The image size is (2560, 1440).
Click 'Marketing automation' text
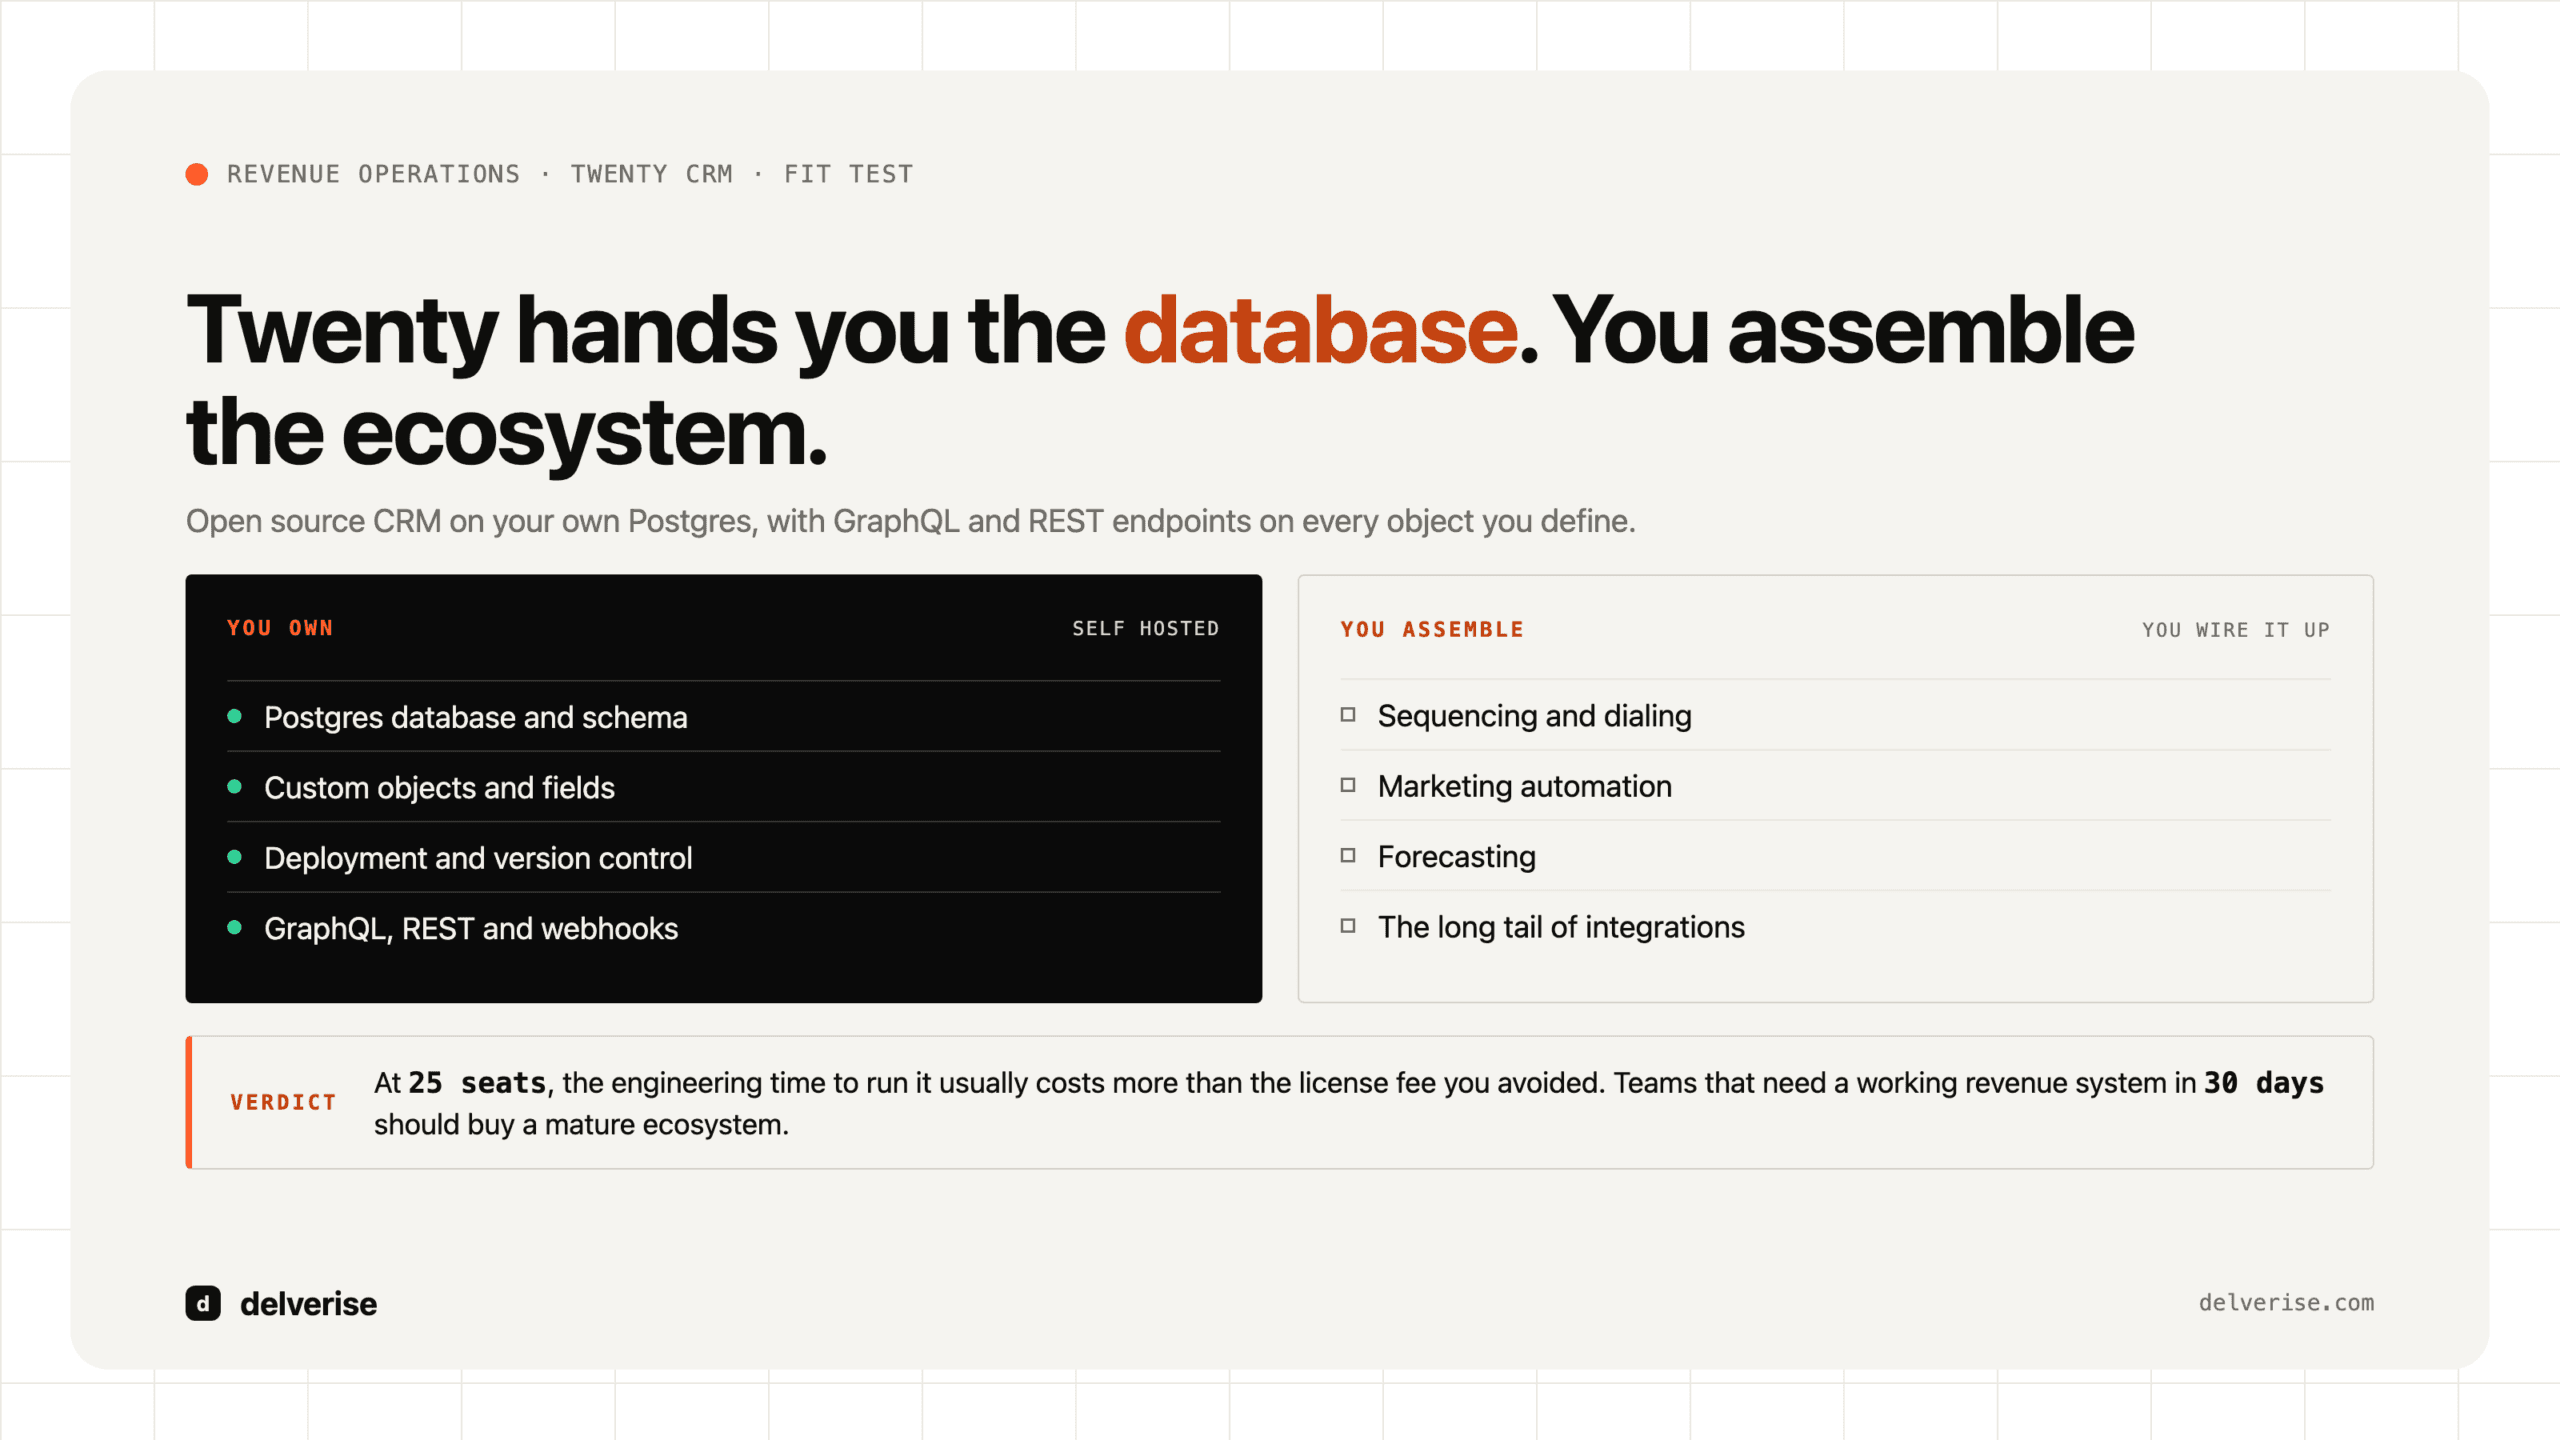click(1524, 786)
